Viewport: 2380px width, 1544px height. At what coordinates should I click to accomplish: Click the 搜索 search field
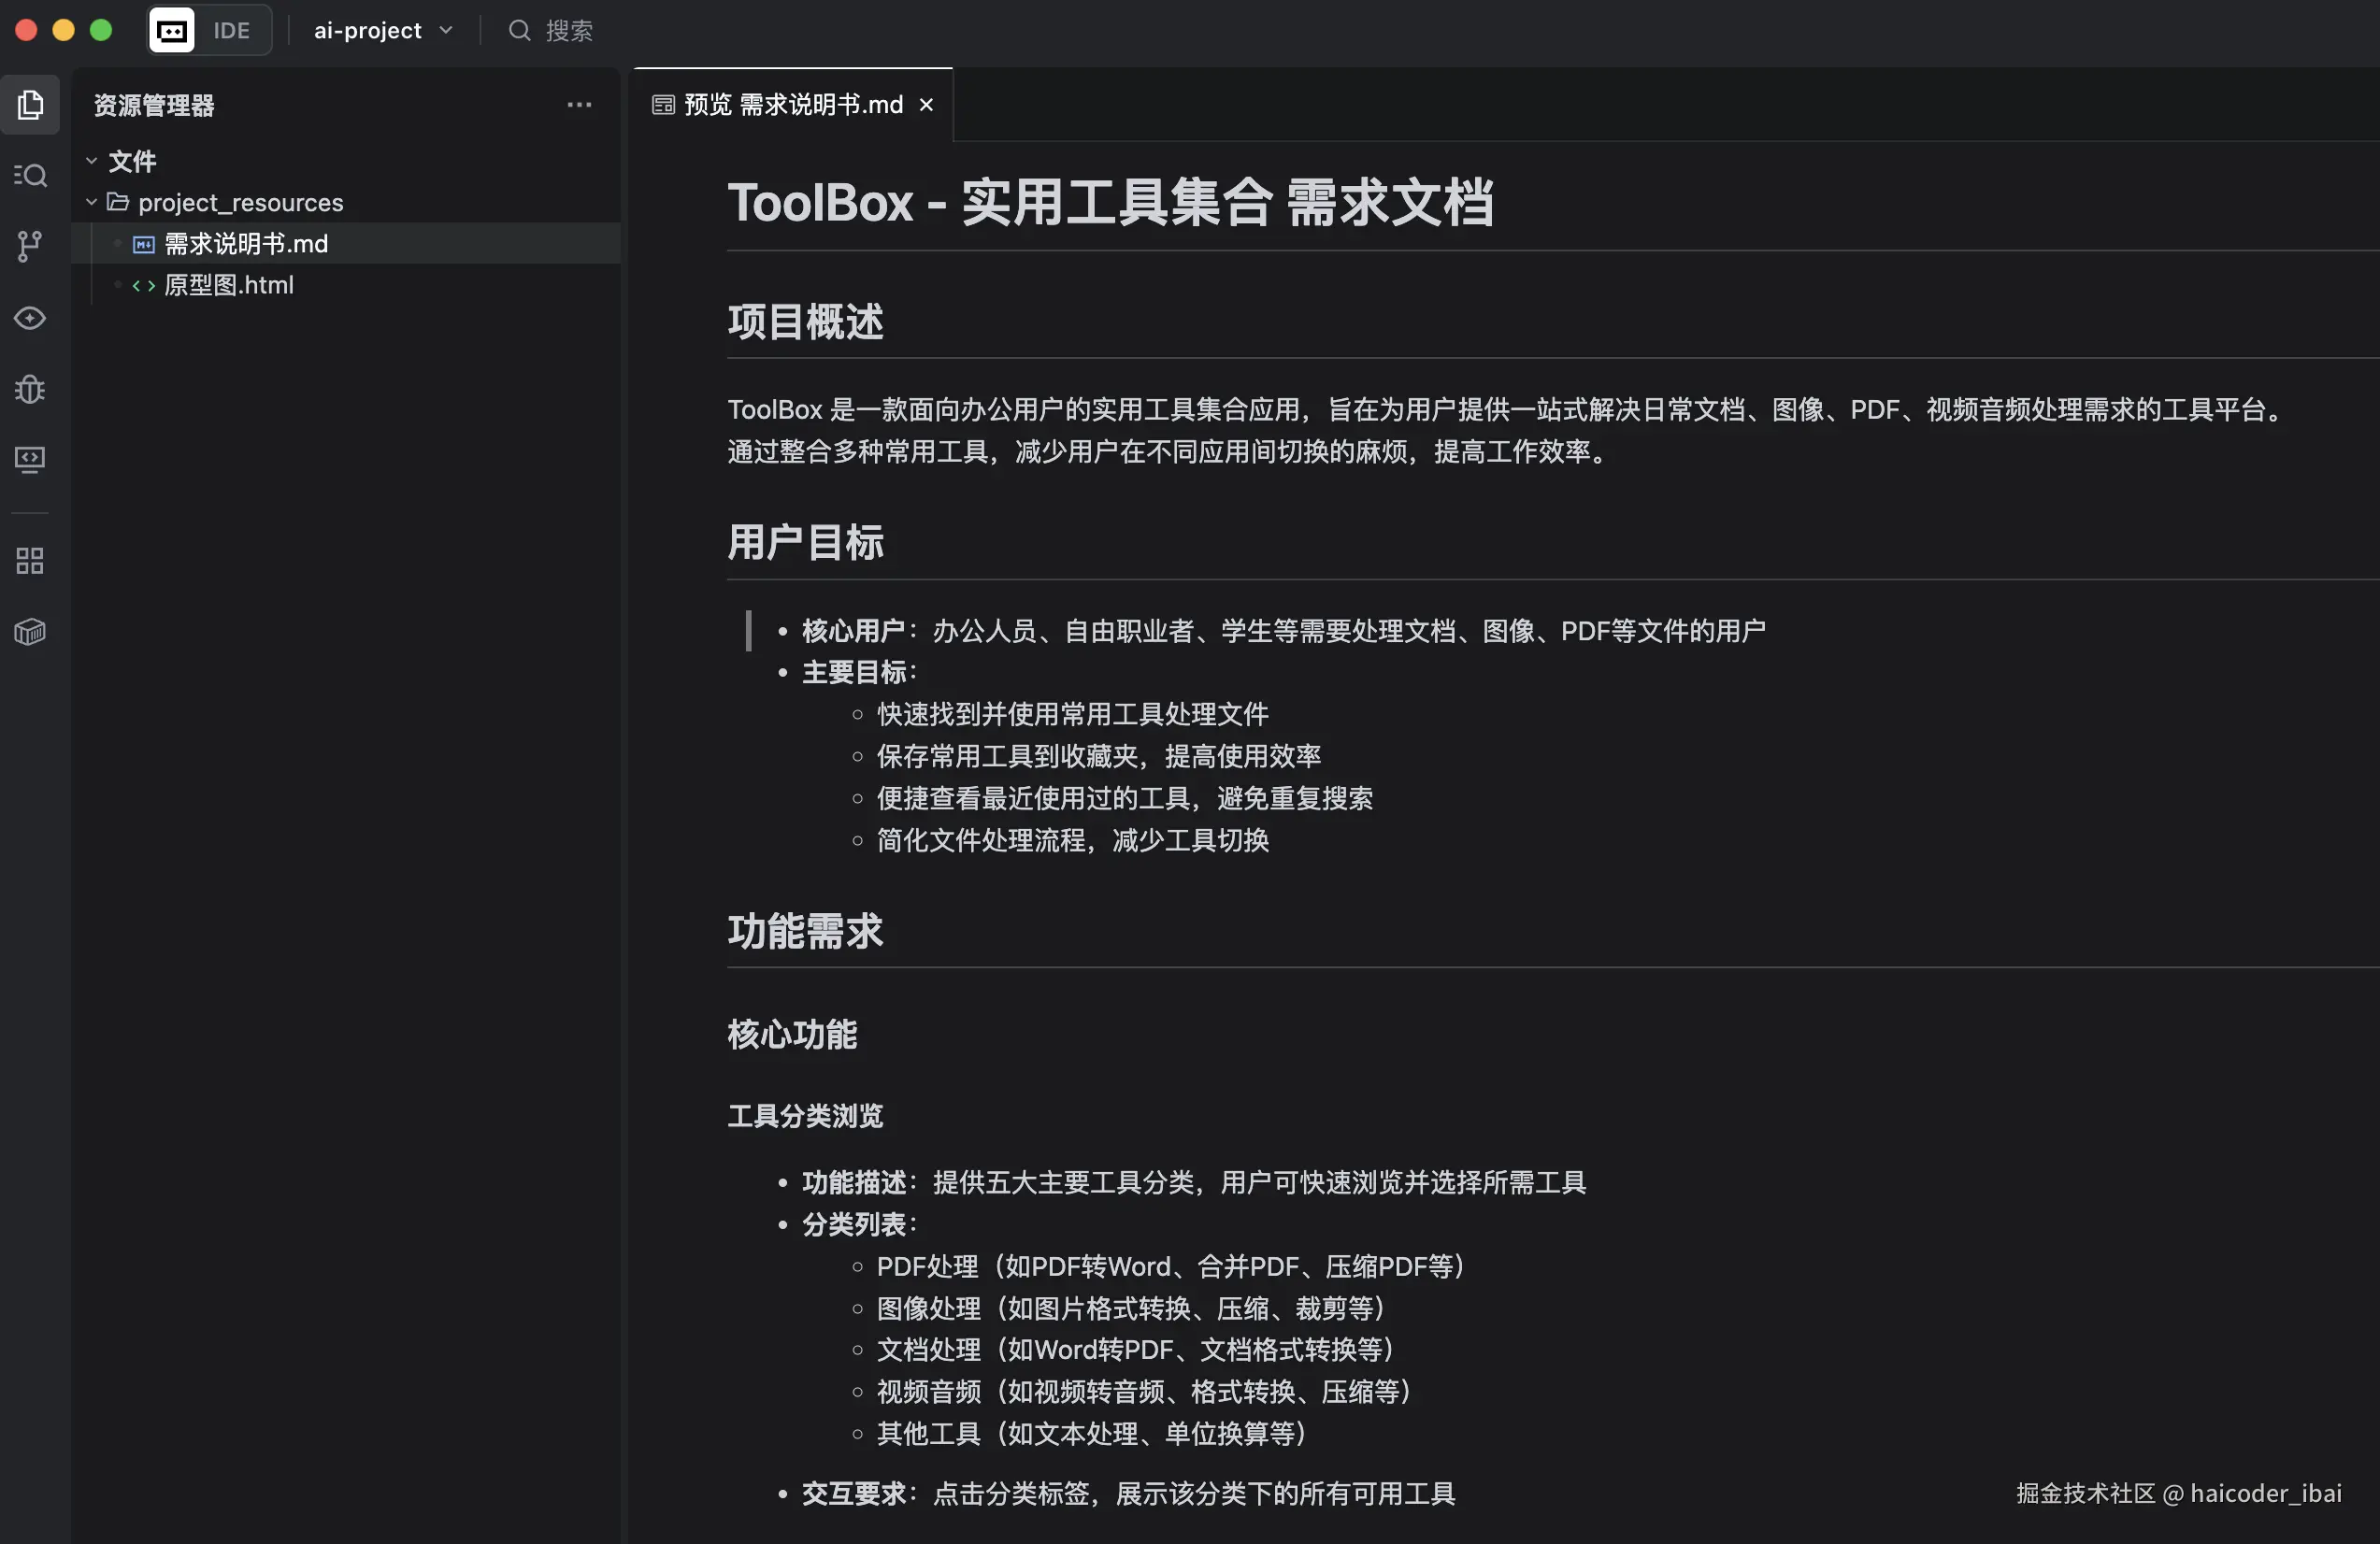(568, 30)
